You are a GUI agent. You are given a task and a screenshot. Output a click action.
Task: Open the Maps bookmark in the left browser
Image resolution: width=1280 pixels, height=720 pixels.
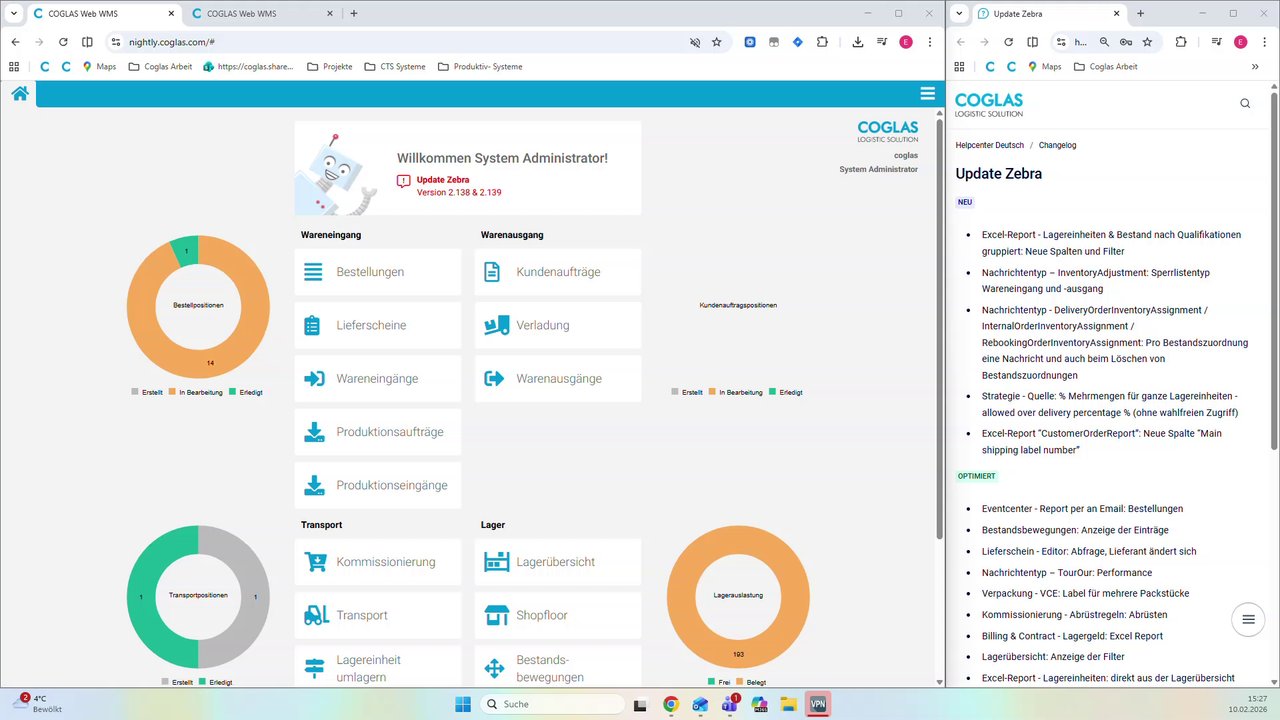point(99,66)
